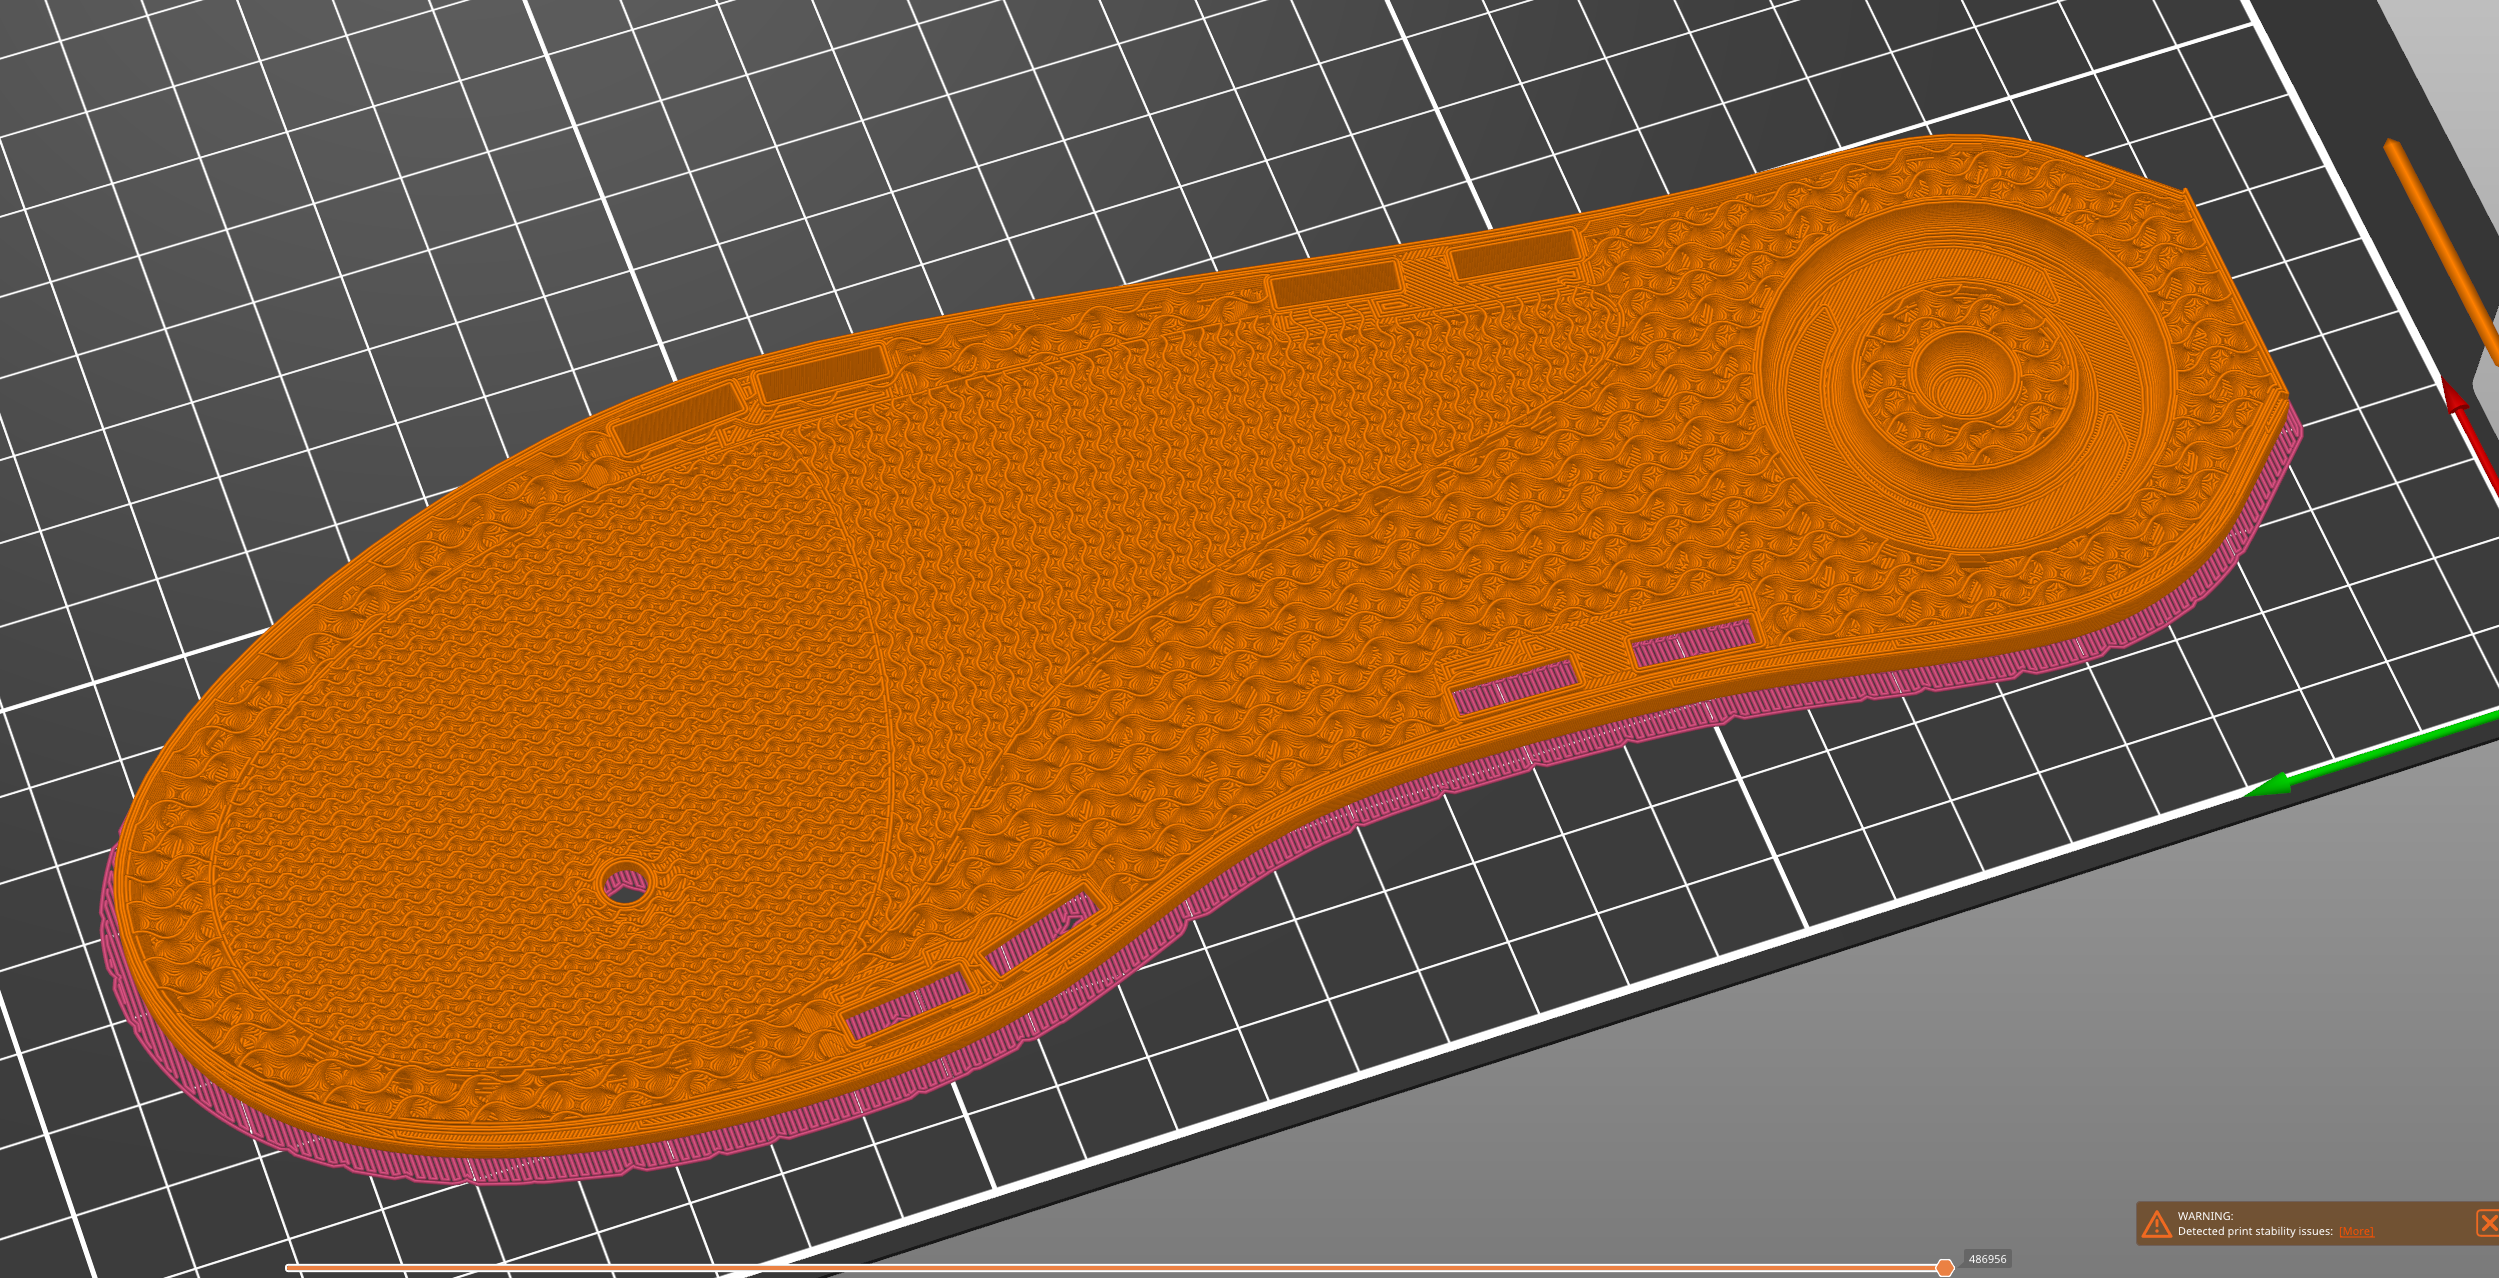Open the More link in the stability warning
The image size is (2499, 1278).
click(2355, 1231)
